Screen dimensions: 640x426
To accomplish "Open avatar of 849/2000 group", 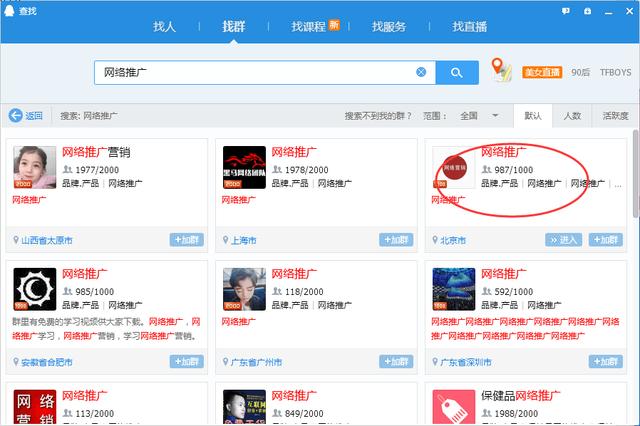I will (x=244, y=406).
